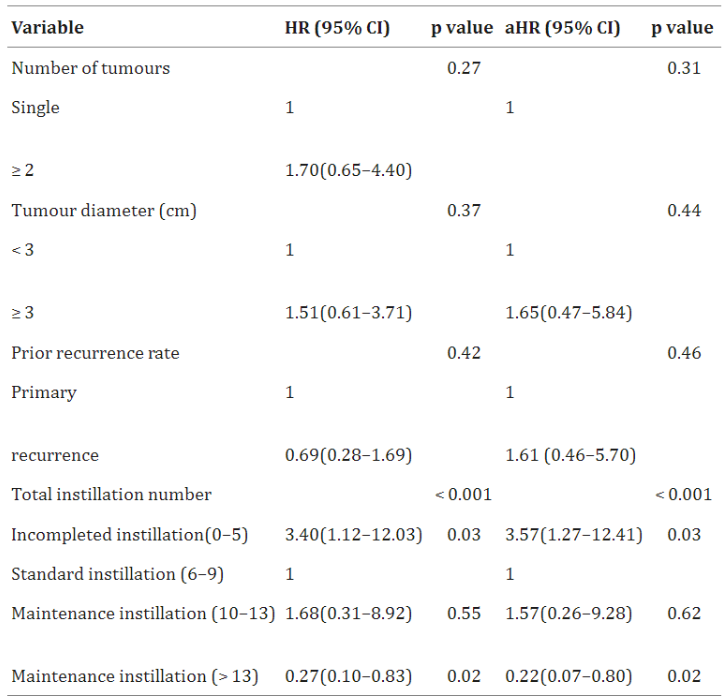726x698 pixels.
Task: Click the 1.70(0.65–4.40) hazard ratio cell
Action: tap(349, 170)
